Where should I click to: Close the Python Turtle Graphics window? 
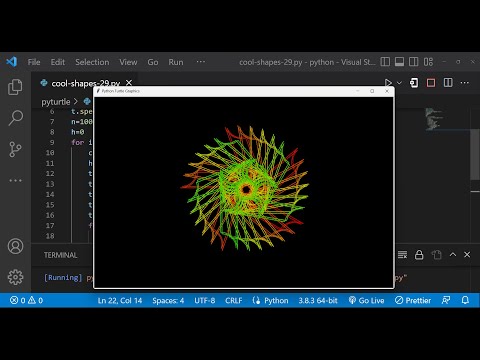click(387, 91)
